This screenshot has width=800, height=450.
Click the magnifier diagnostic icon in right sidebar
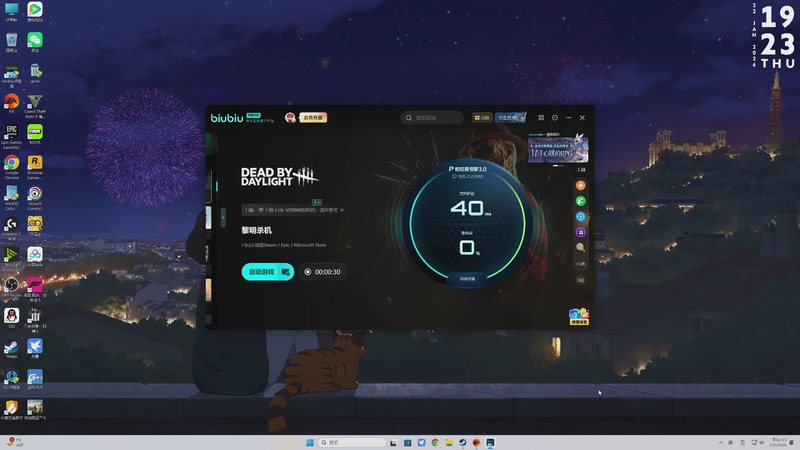(581, 248)
